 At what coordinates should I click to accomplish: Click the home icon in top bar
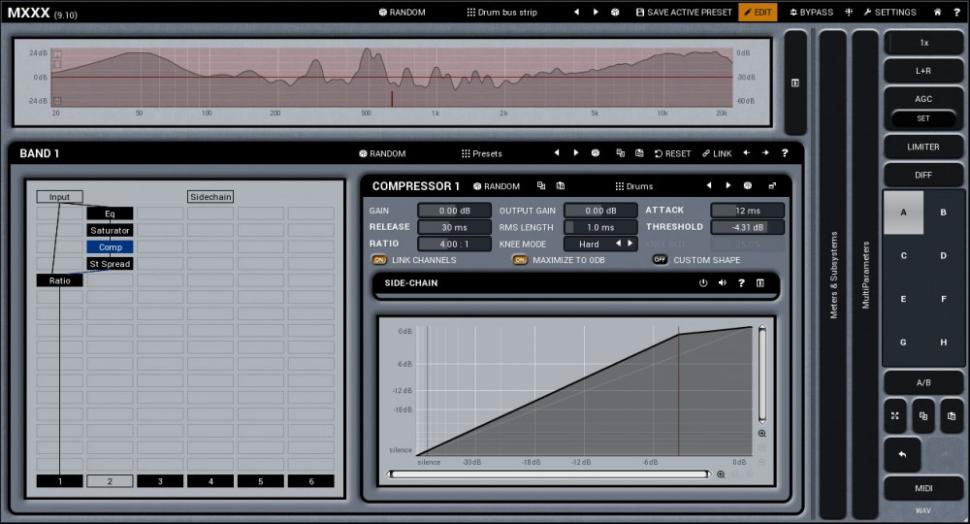pyautogui.click(x=937, y=13)
